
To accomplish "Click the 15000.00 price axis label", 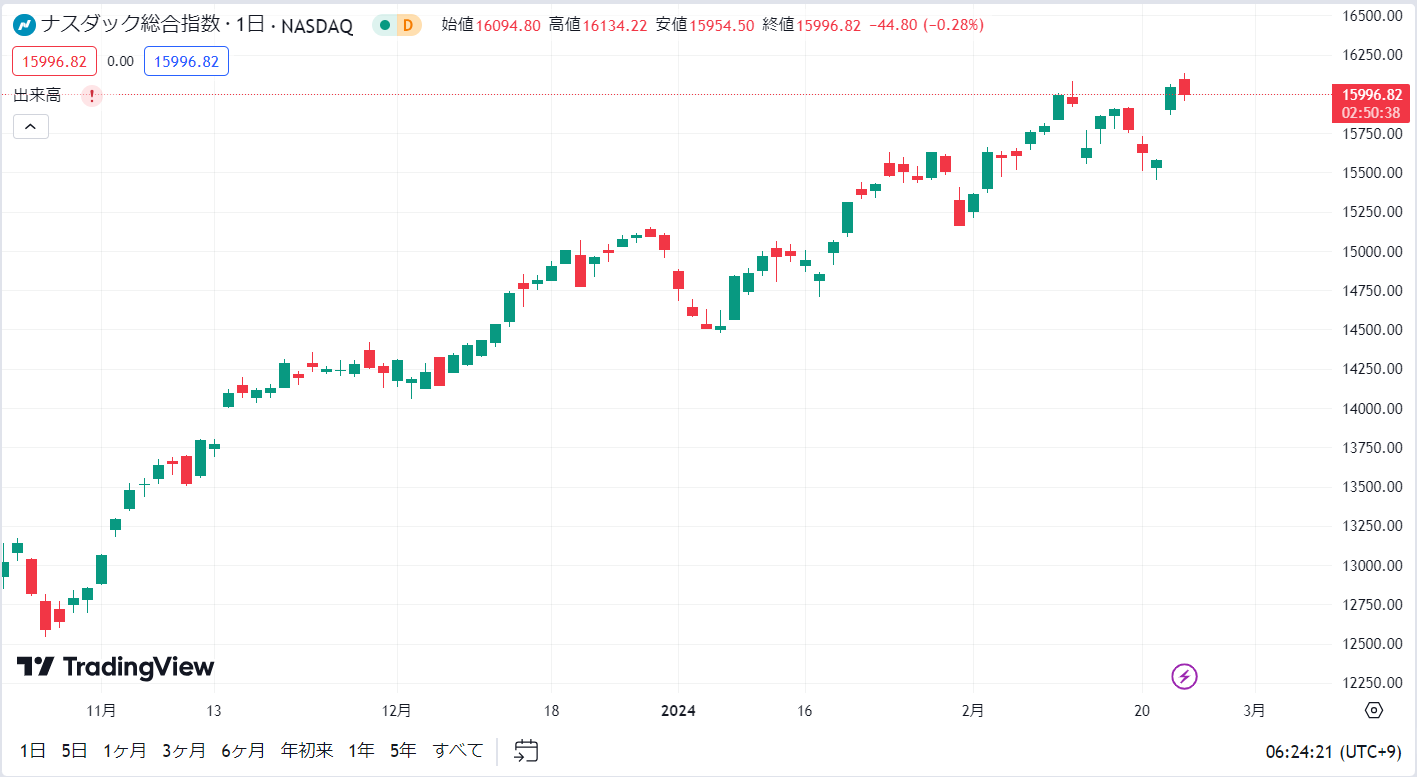I will 1373,251.
